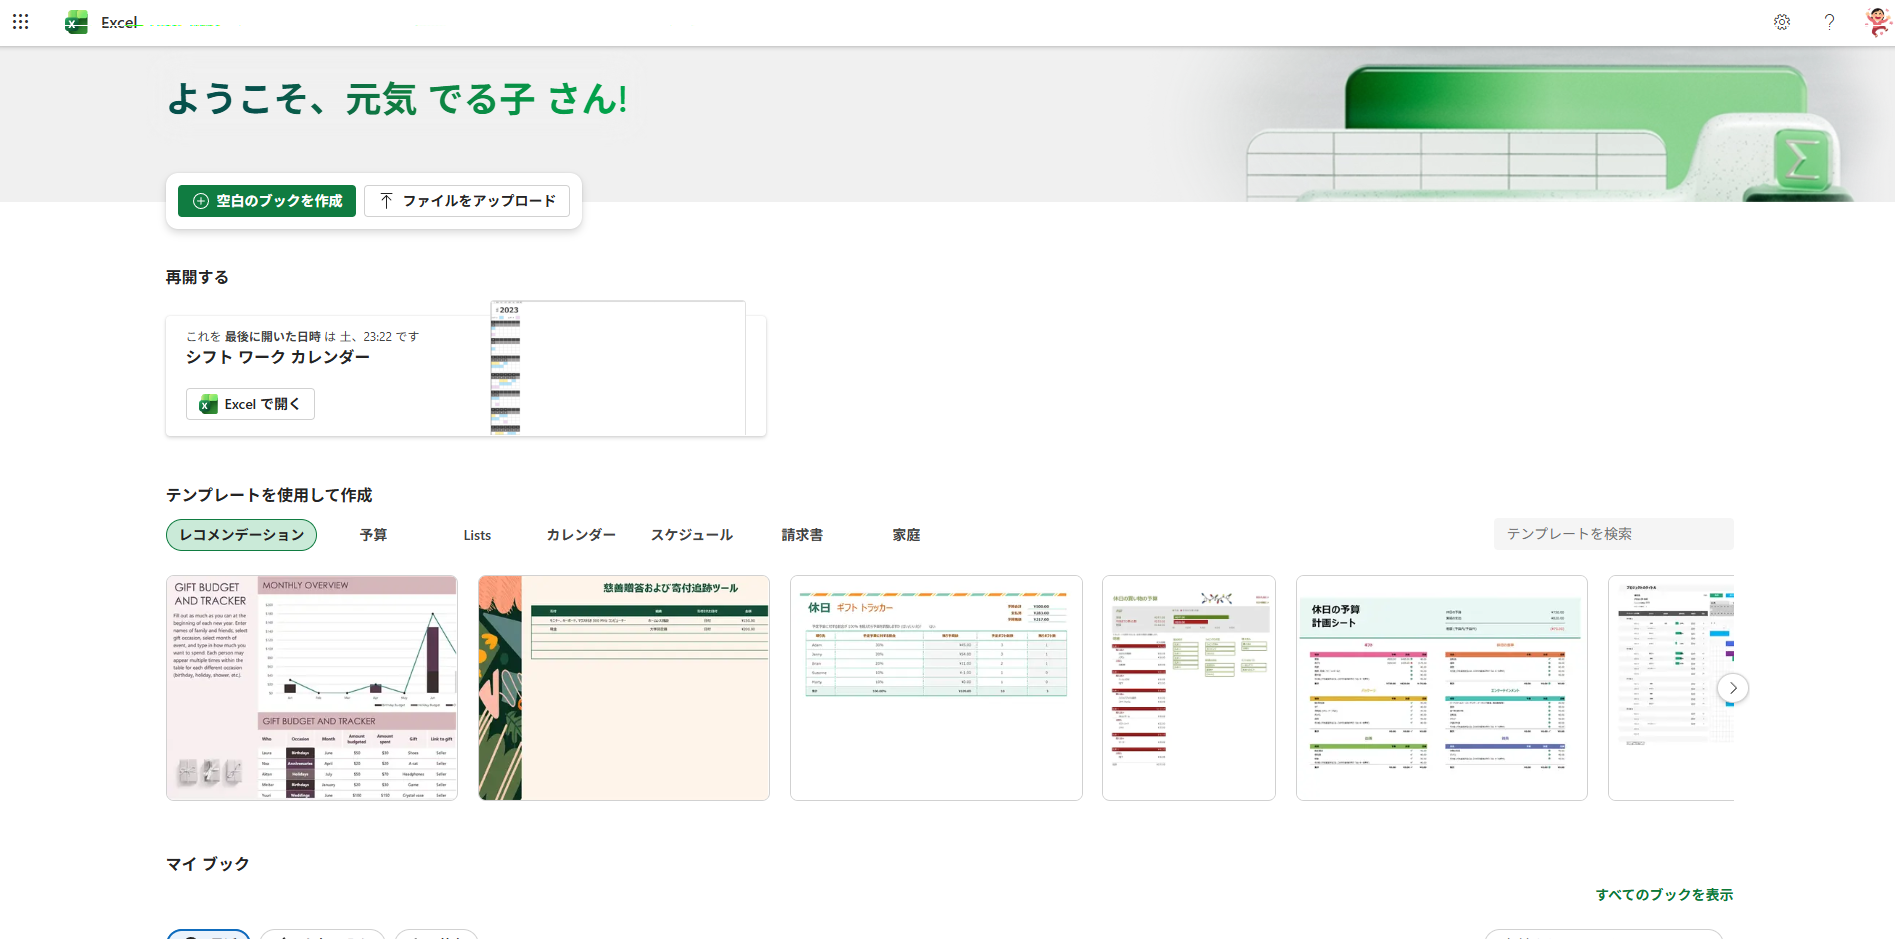
Task: Select the カレンダー template tab
Action: pyautogui.click(x=580, y=535)
